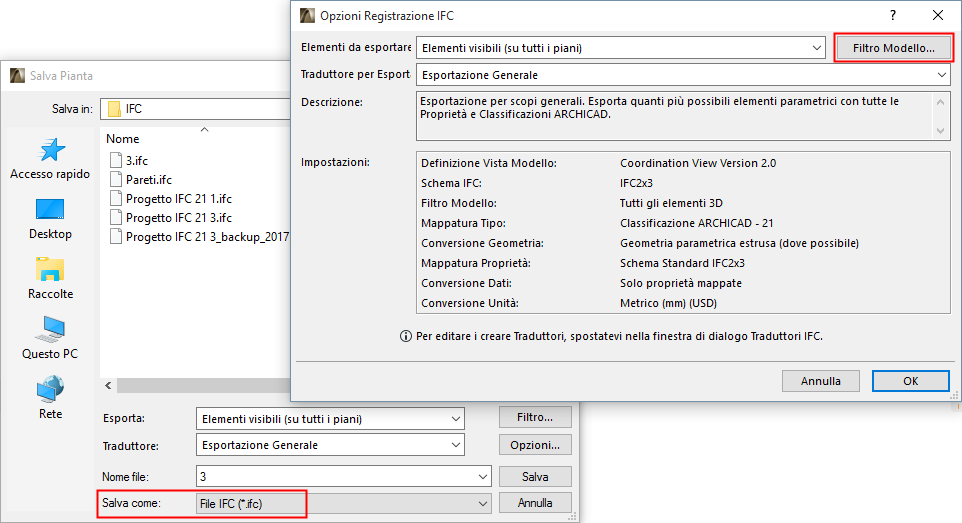Viewport: 962px width, 523px height.
Task: Open the Traduttore per Esport dropdown
Action: (x=683, y=75)
